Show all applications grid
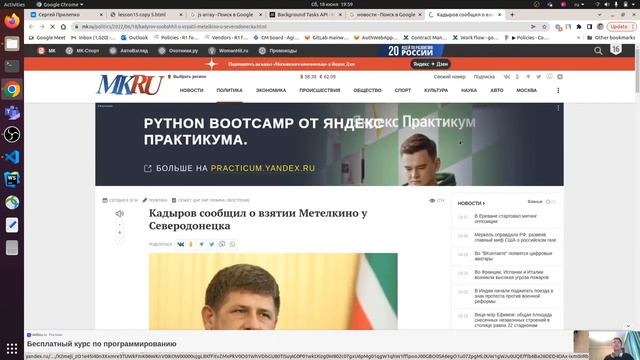 [12, 349]
